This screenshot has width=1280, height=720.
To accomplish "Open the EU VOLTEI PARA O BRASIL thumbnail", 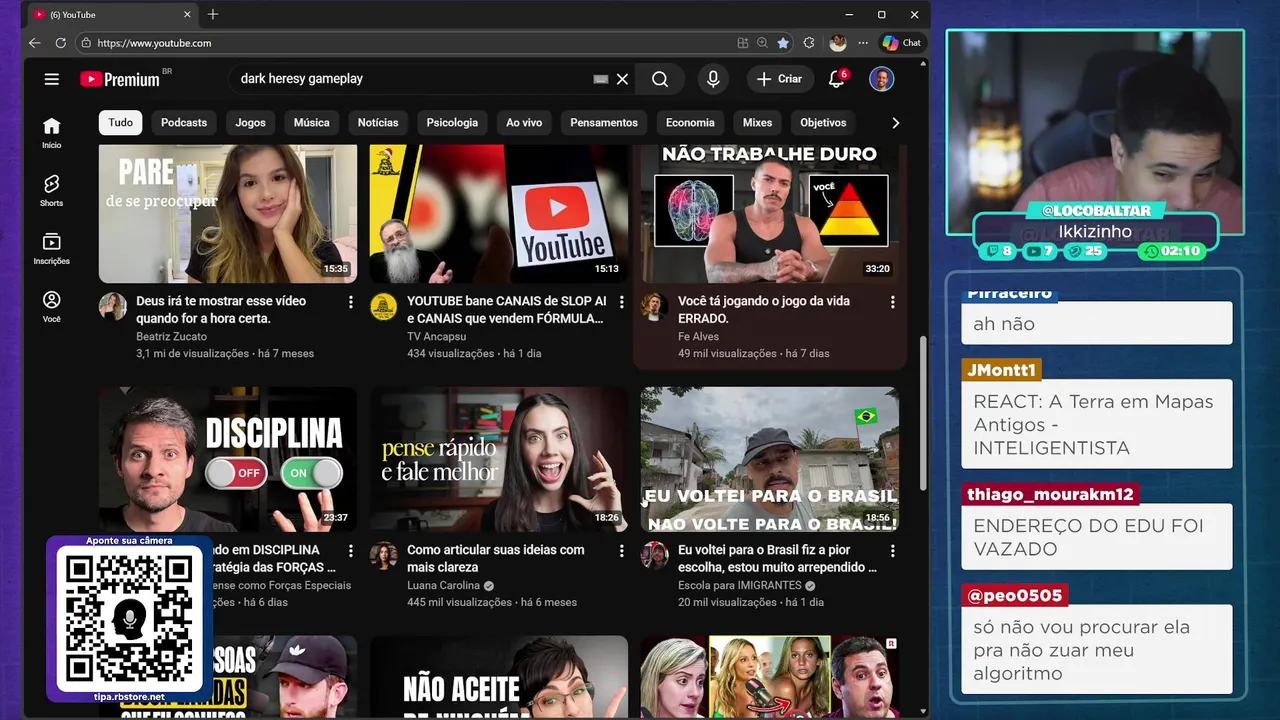I will pos(770,459).
